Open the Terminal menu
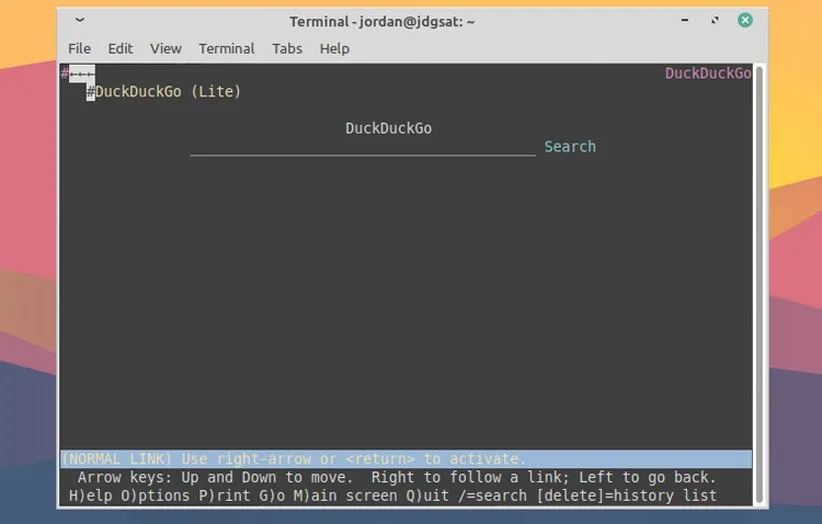Image resolution: width=822 pixels, height=524 pixels. 226,49
